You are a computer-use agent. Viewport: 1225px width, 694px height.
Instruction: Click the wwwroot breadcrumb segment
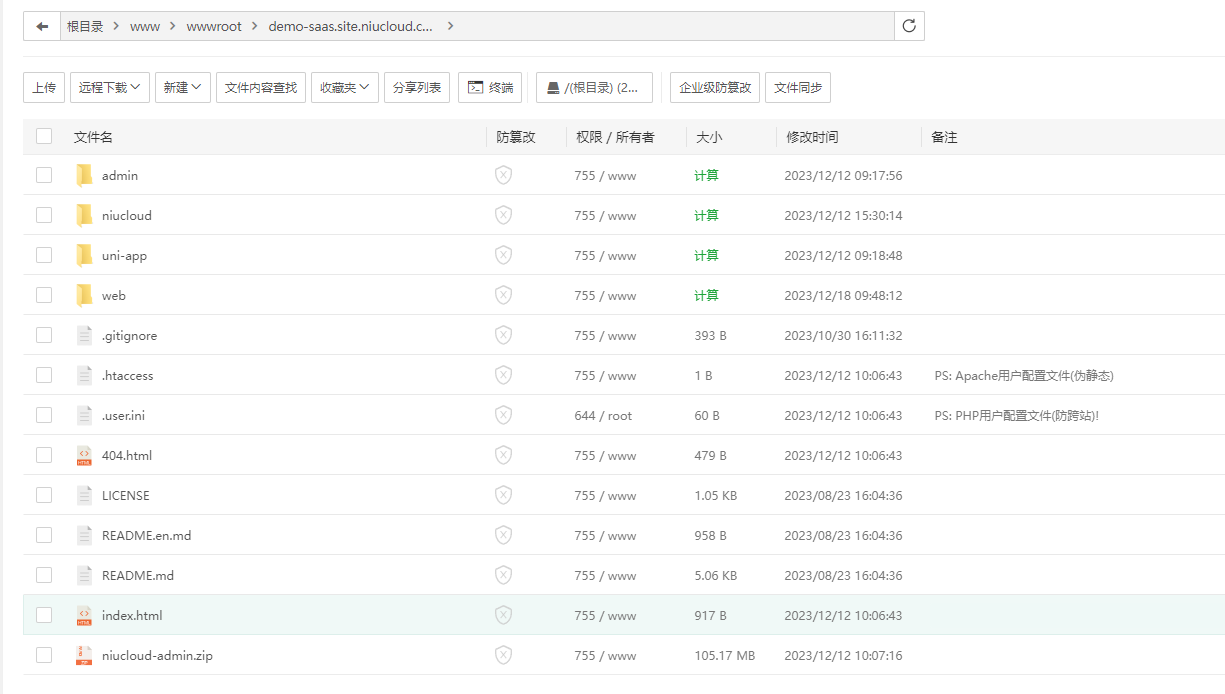(x=214, y=26)
